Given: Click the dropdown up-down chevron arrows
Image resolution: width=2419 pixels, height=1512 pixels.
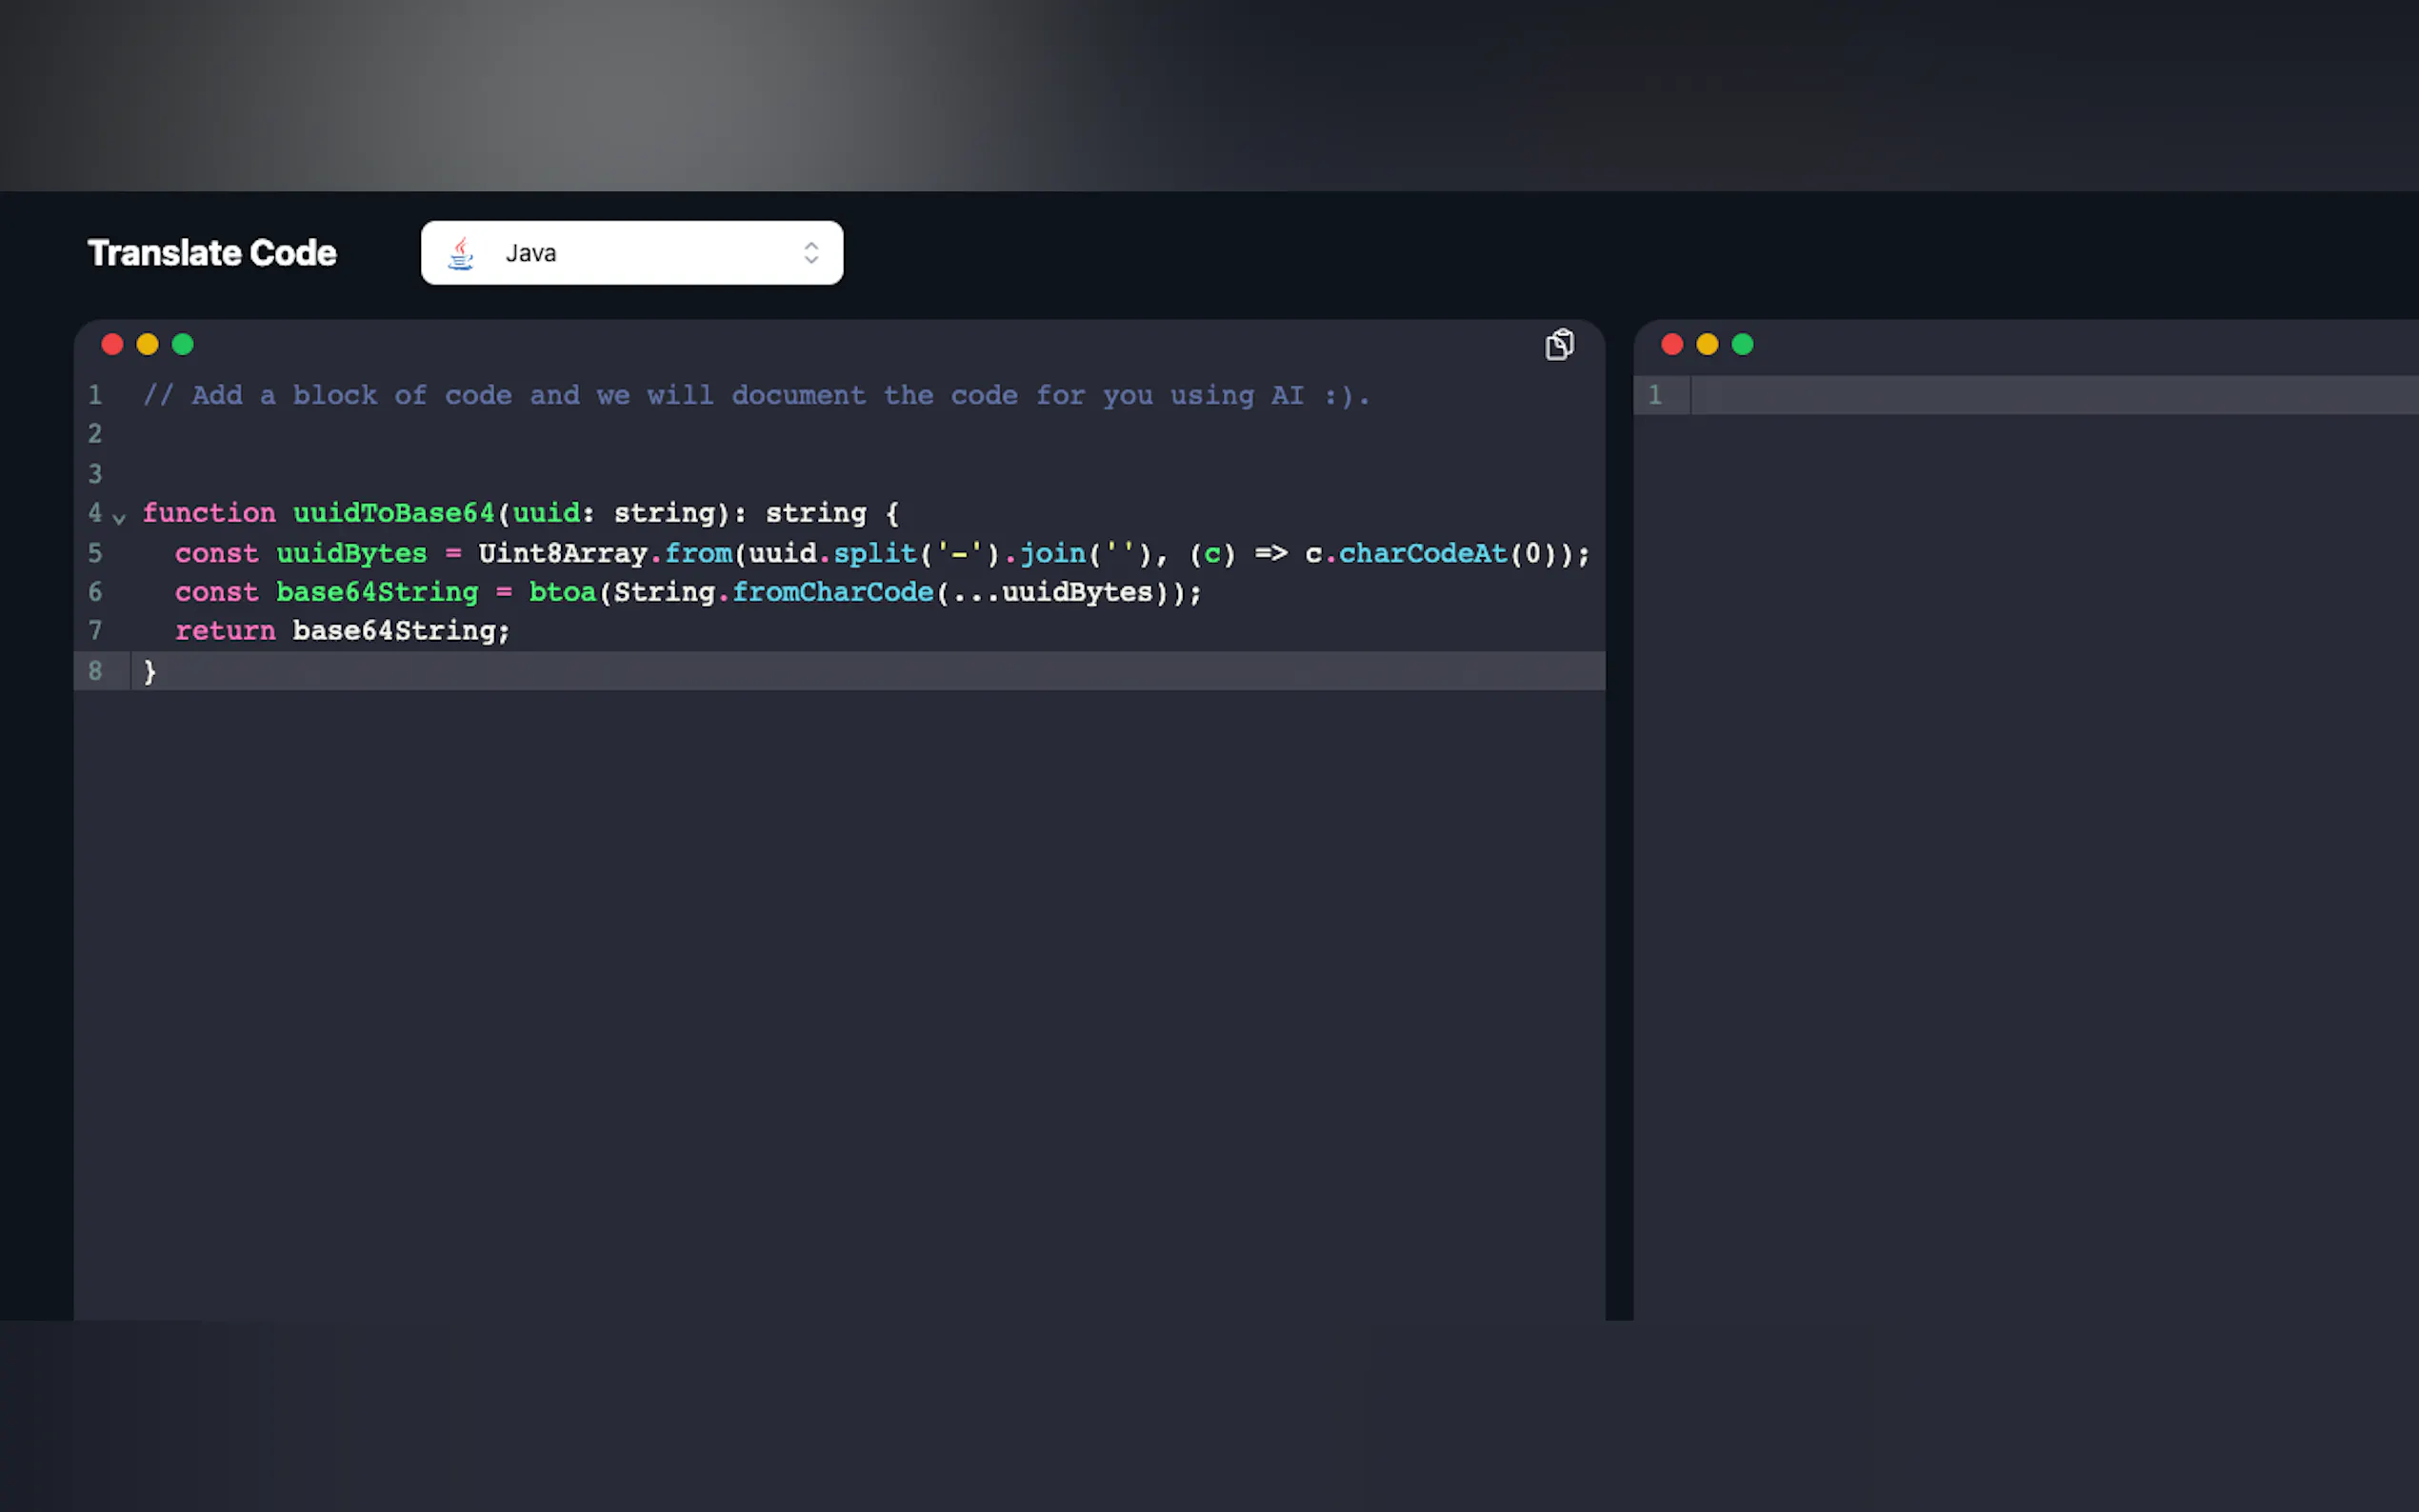Looking at the screenshot, I should tap(811, 253).
